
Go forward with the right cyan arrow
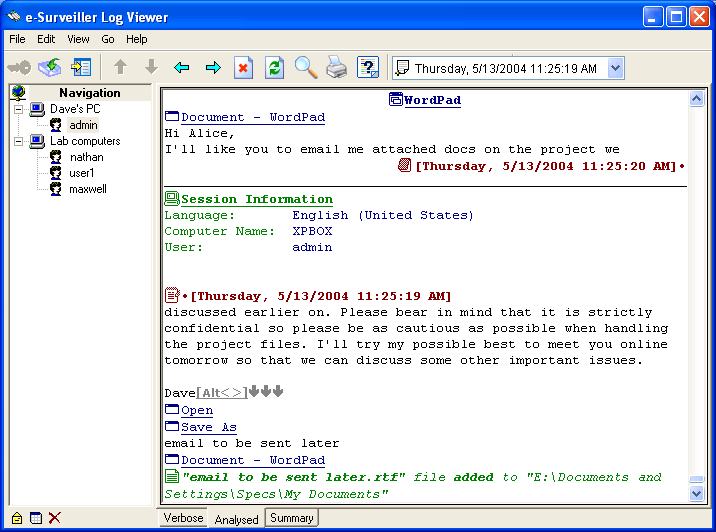pos(212,68)
